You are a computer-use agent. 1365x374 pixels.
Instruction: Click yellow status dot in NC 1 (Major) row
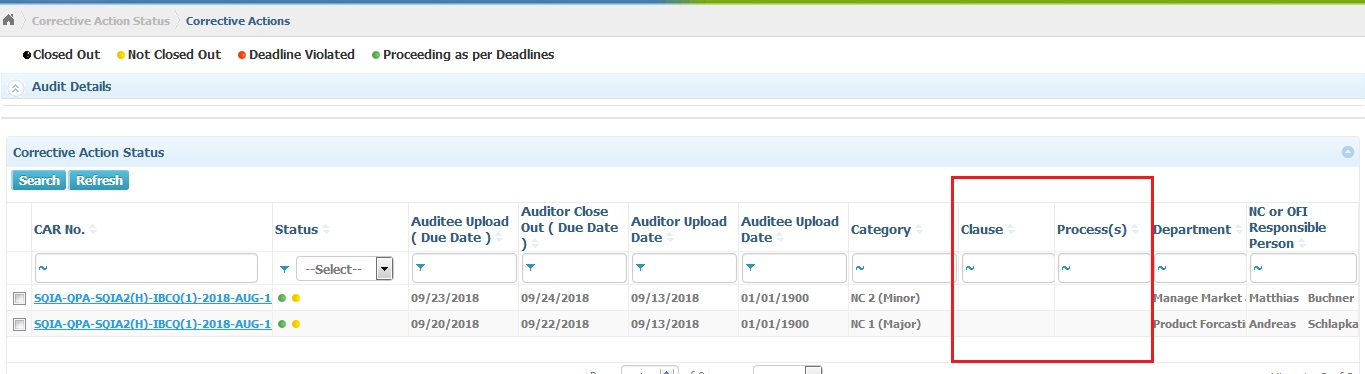tap(296, 324)
